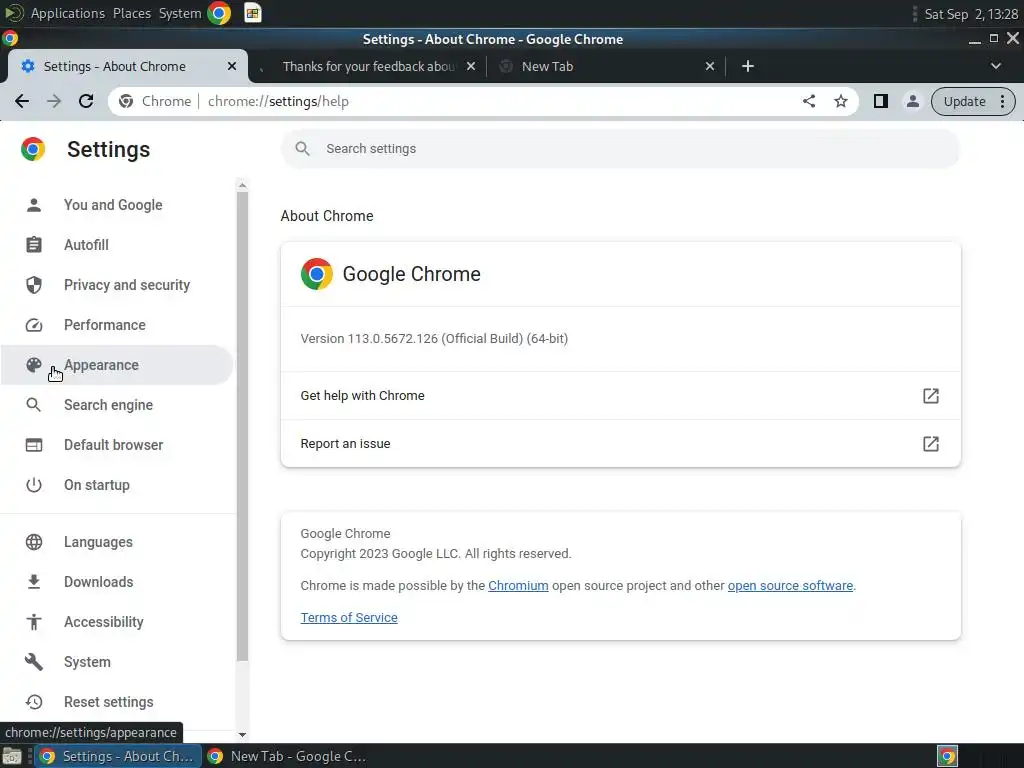Click the Reset settings history icon
Screen dimensions: 1024x768
click(x=34, y=702)
